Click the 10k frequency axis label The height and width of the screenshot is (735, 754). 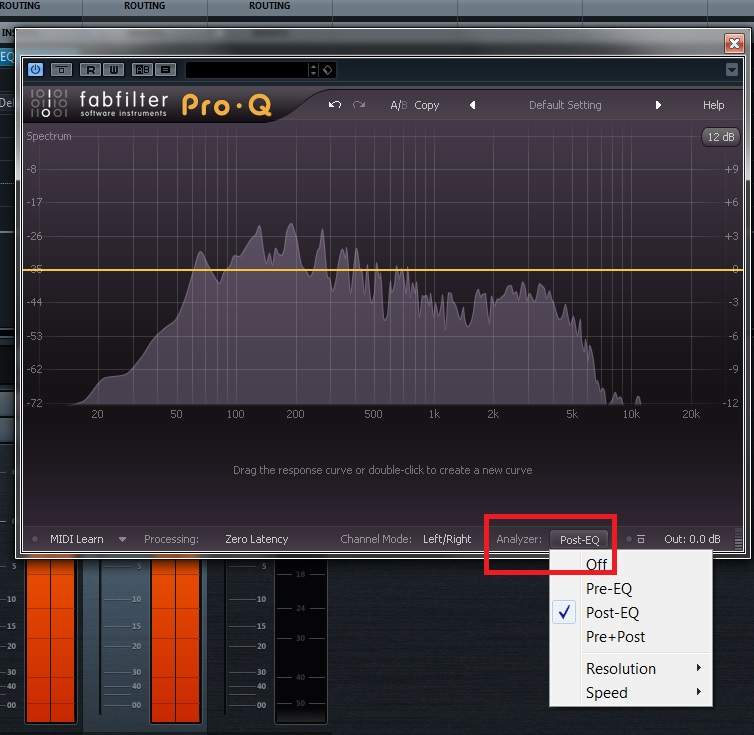631,414
